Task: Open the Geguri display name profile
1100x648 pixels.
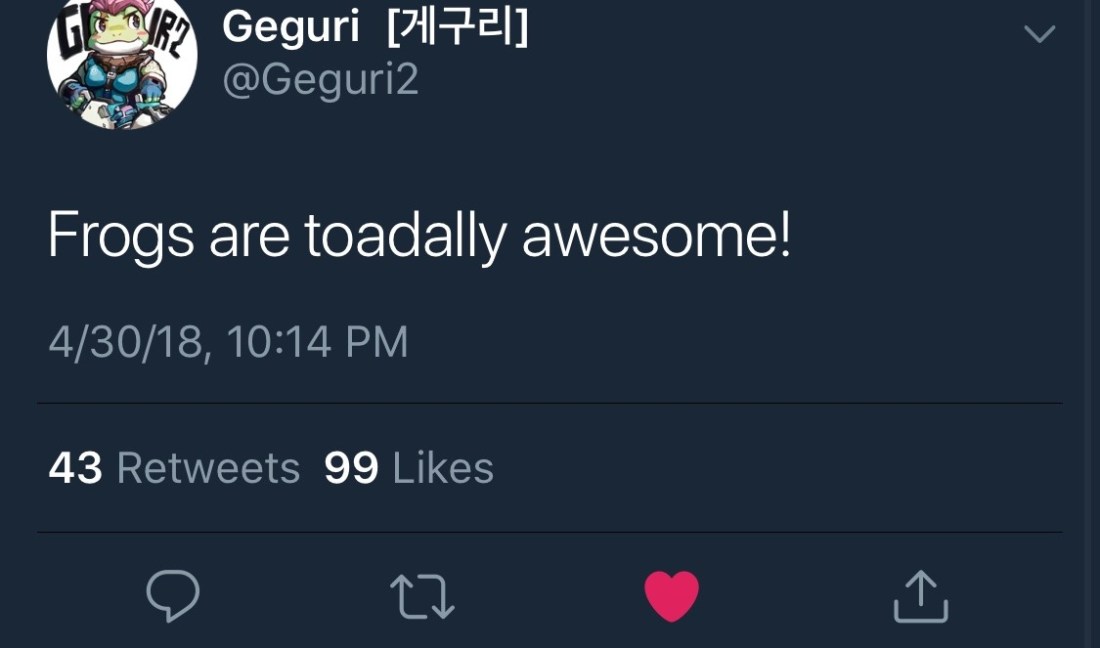Action: tap(290, 27)
